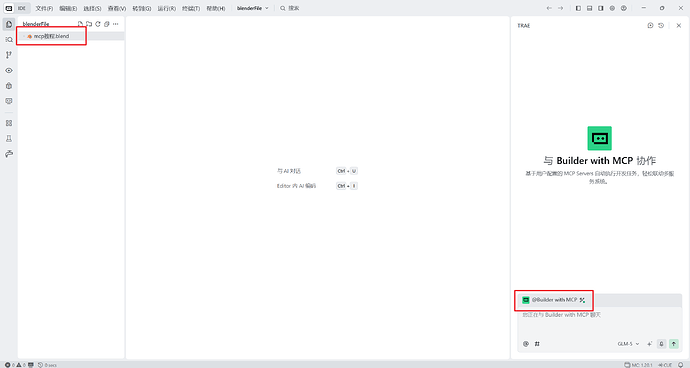Click the @ mention icon in chat

point(526,344)
